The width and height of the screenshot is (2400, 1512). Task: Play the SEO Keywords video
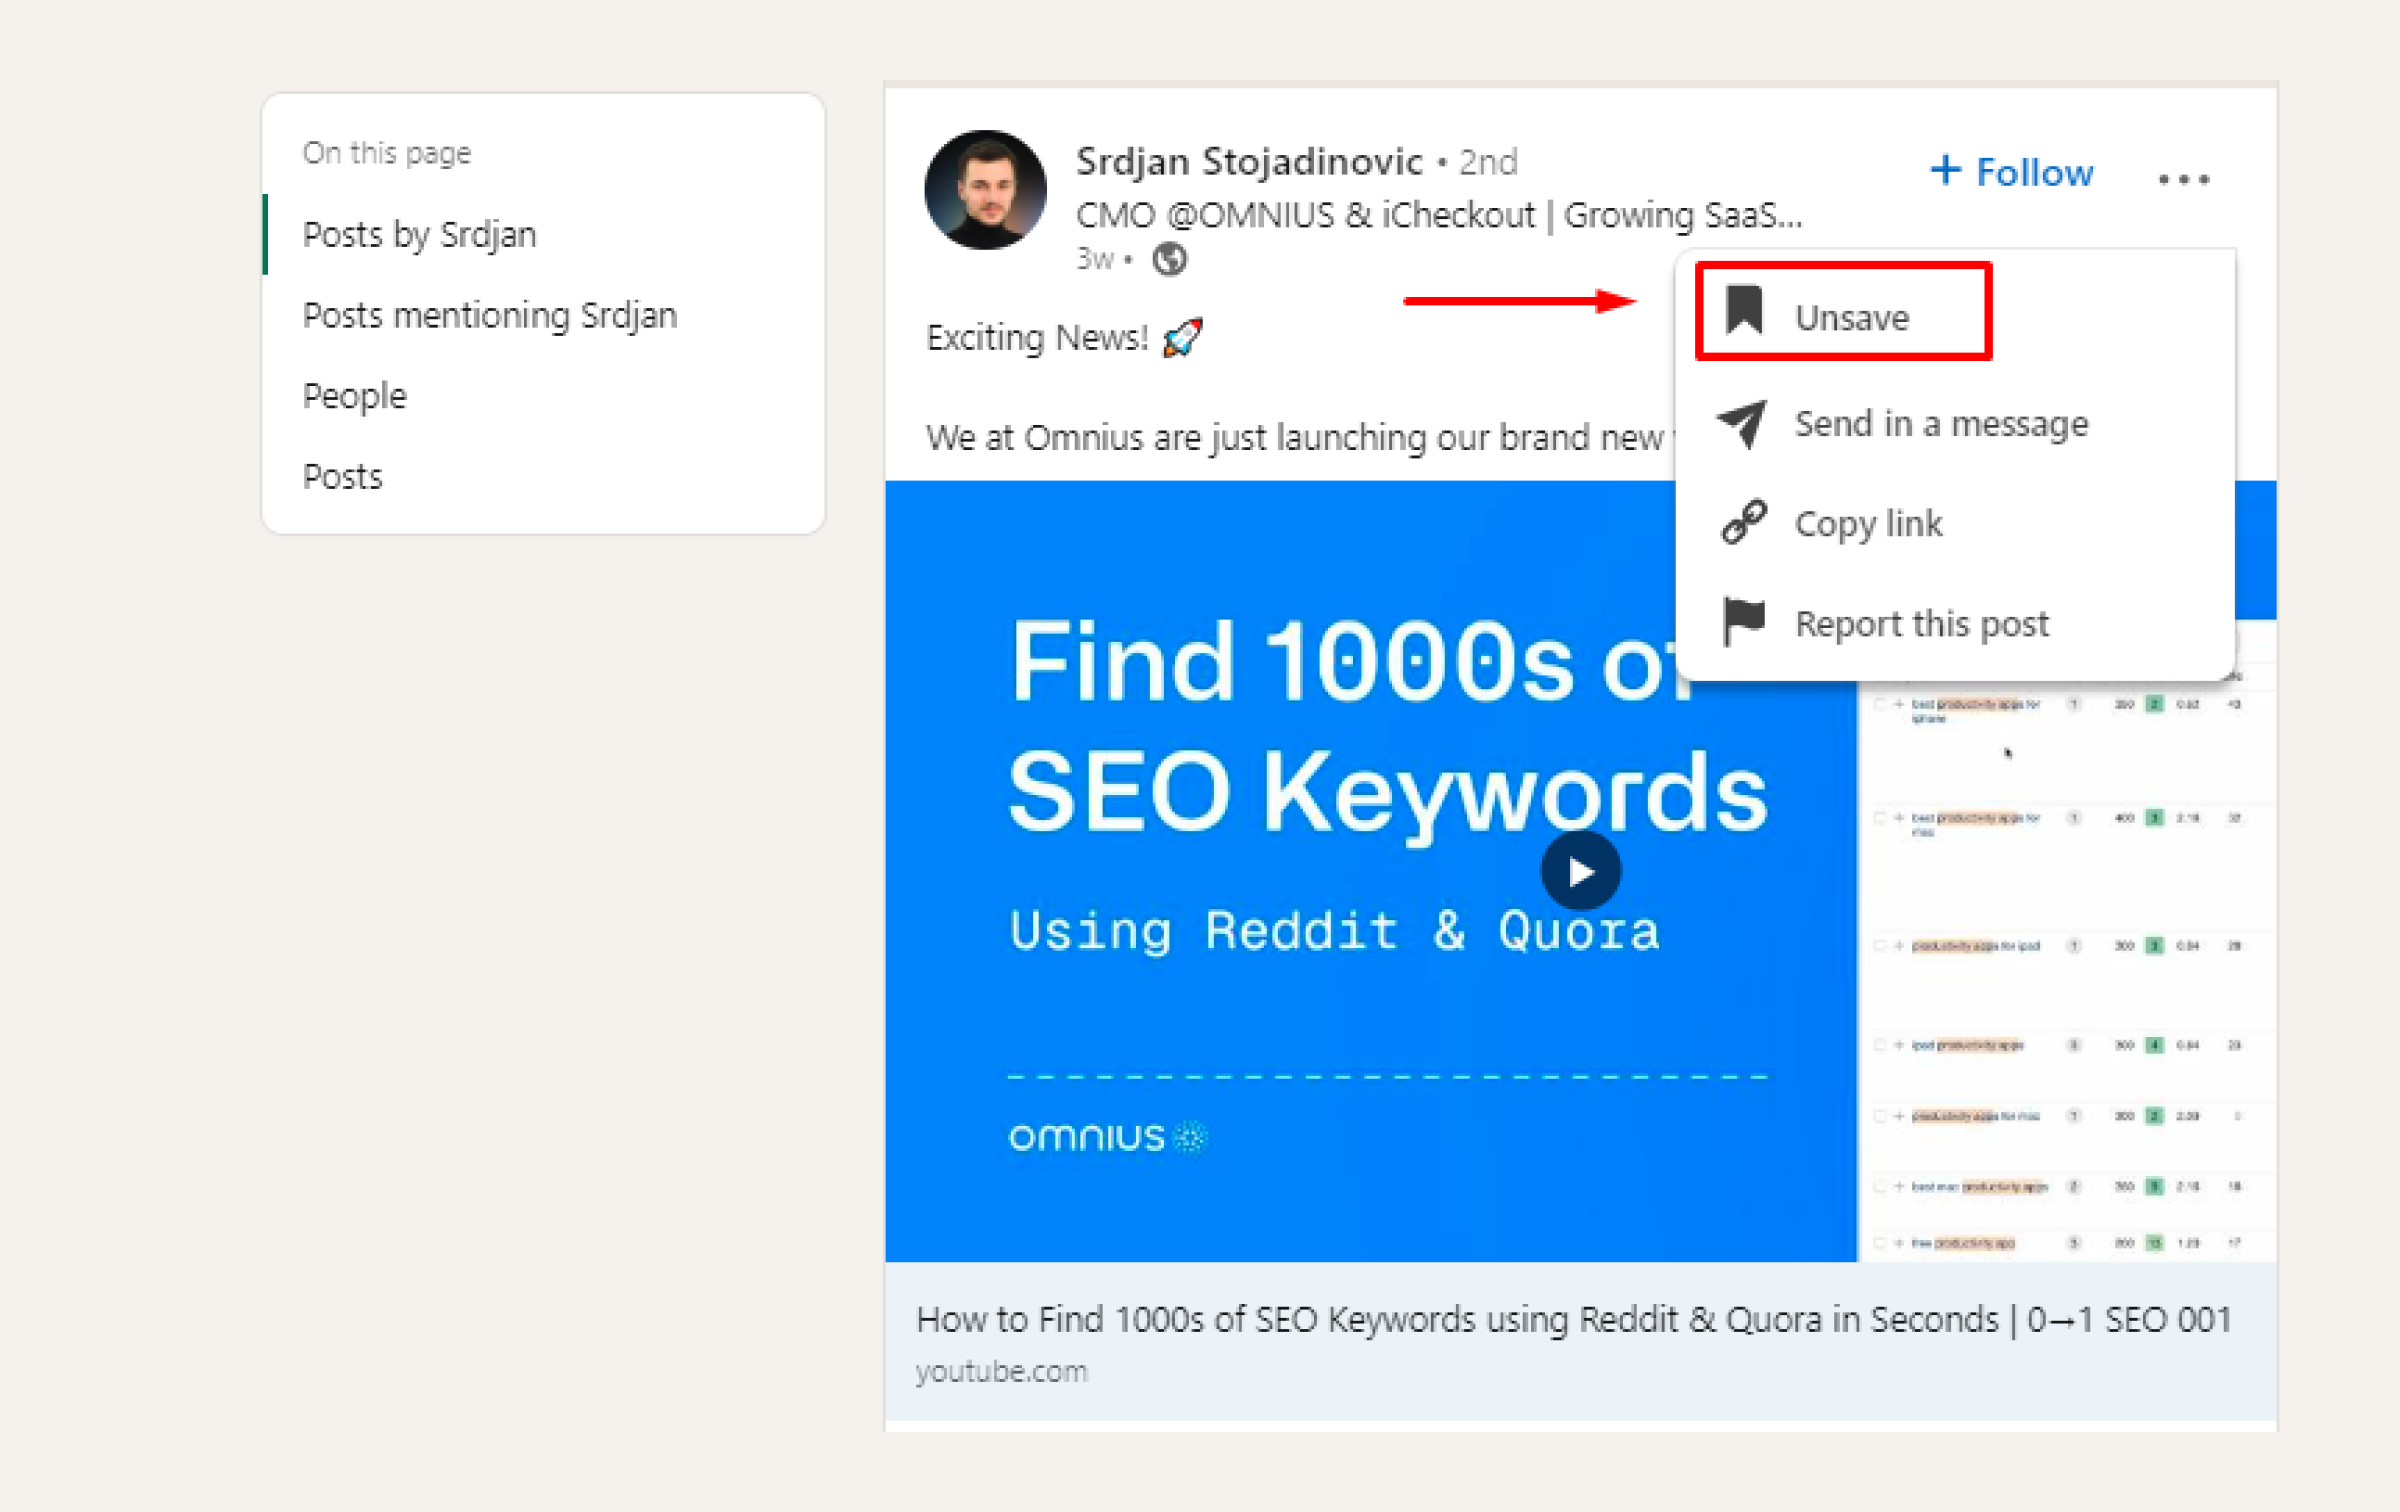click(1580, 871)
